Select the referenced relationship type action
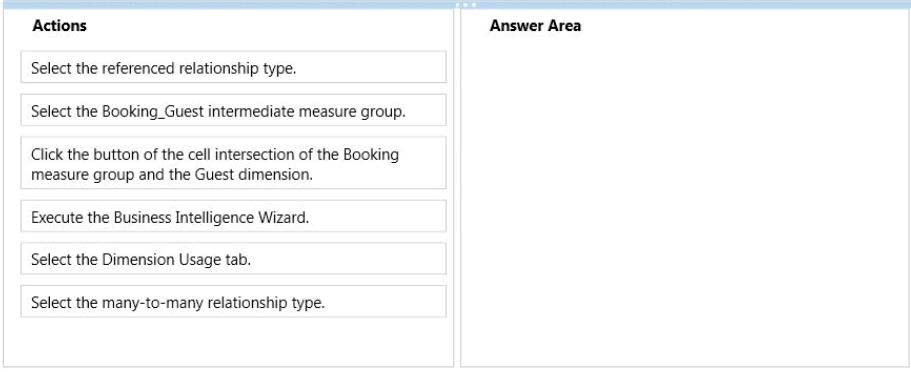 click(x=233, y=67)
